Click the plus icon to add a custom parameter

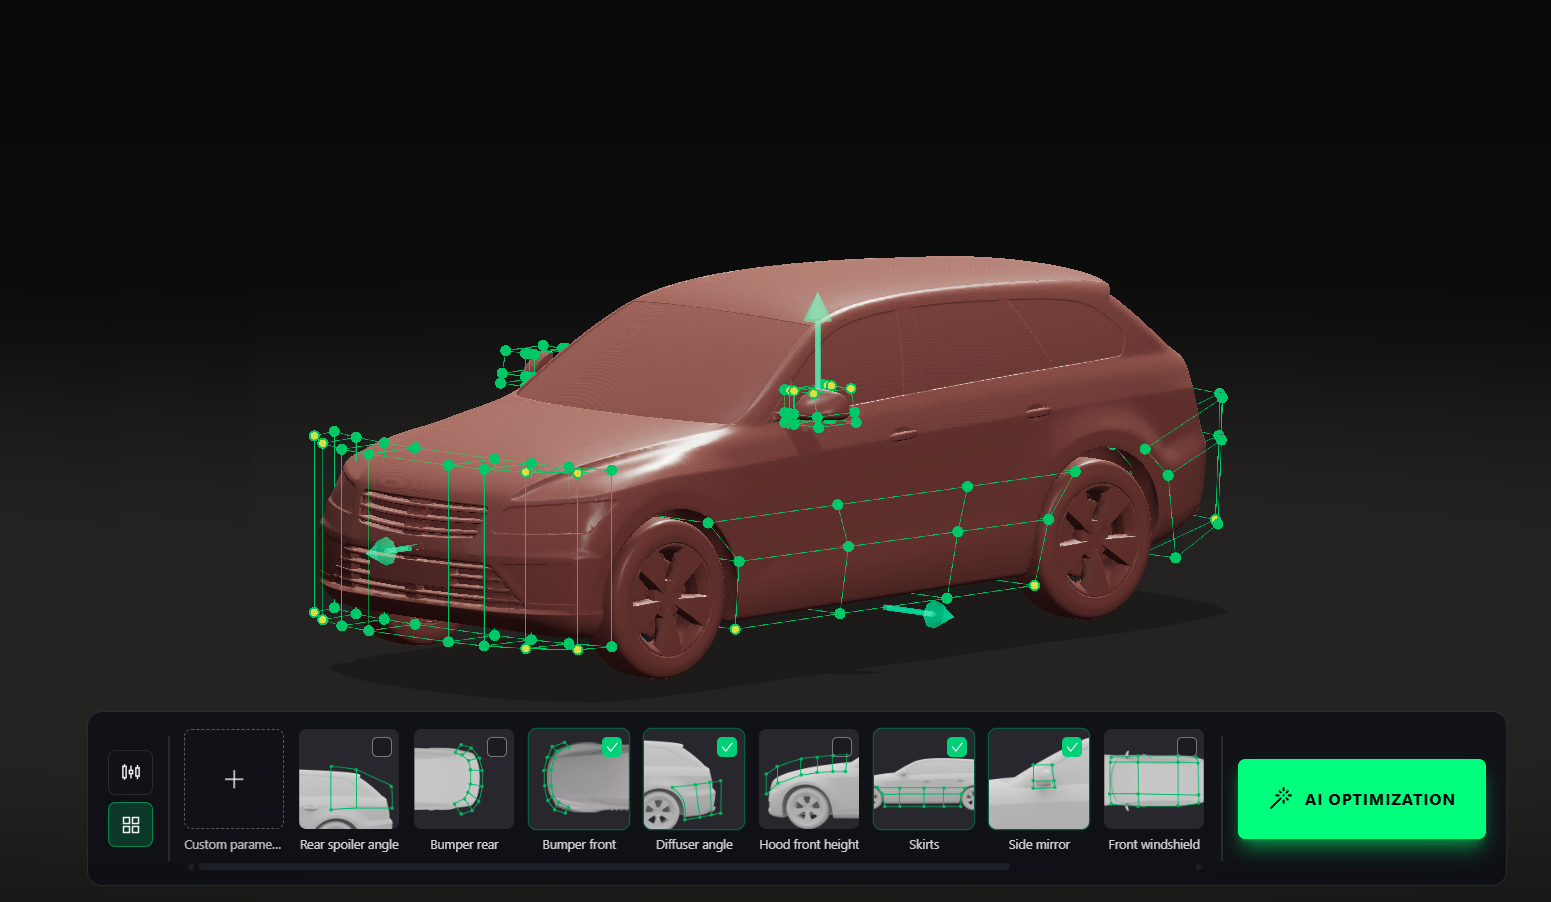tap(233, 779)
